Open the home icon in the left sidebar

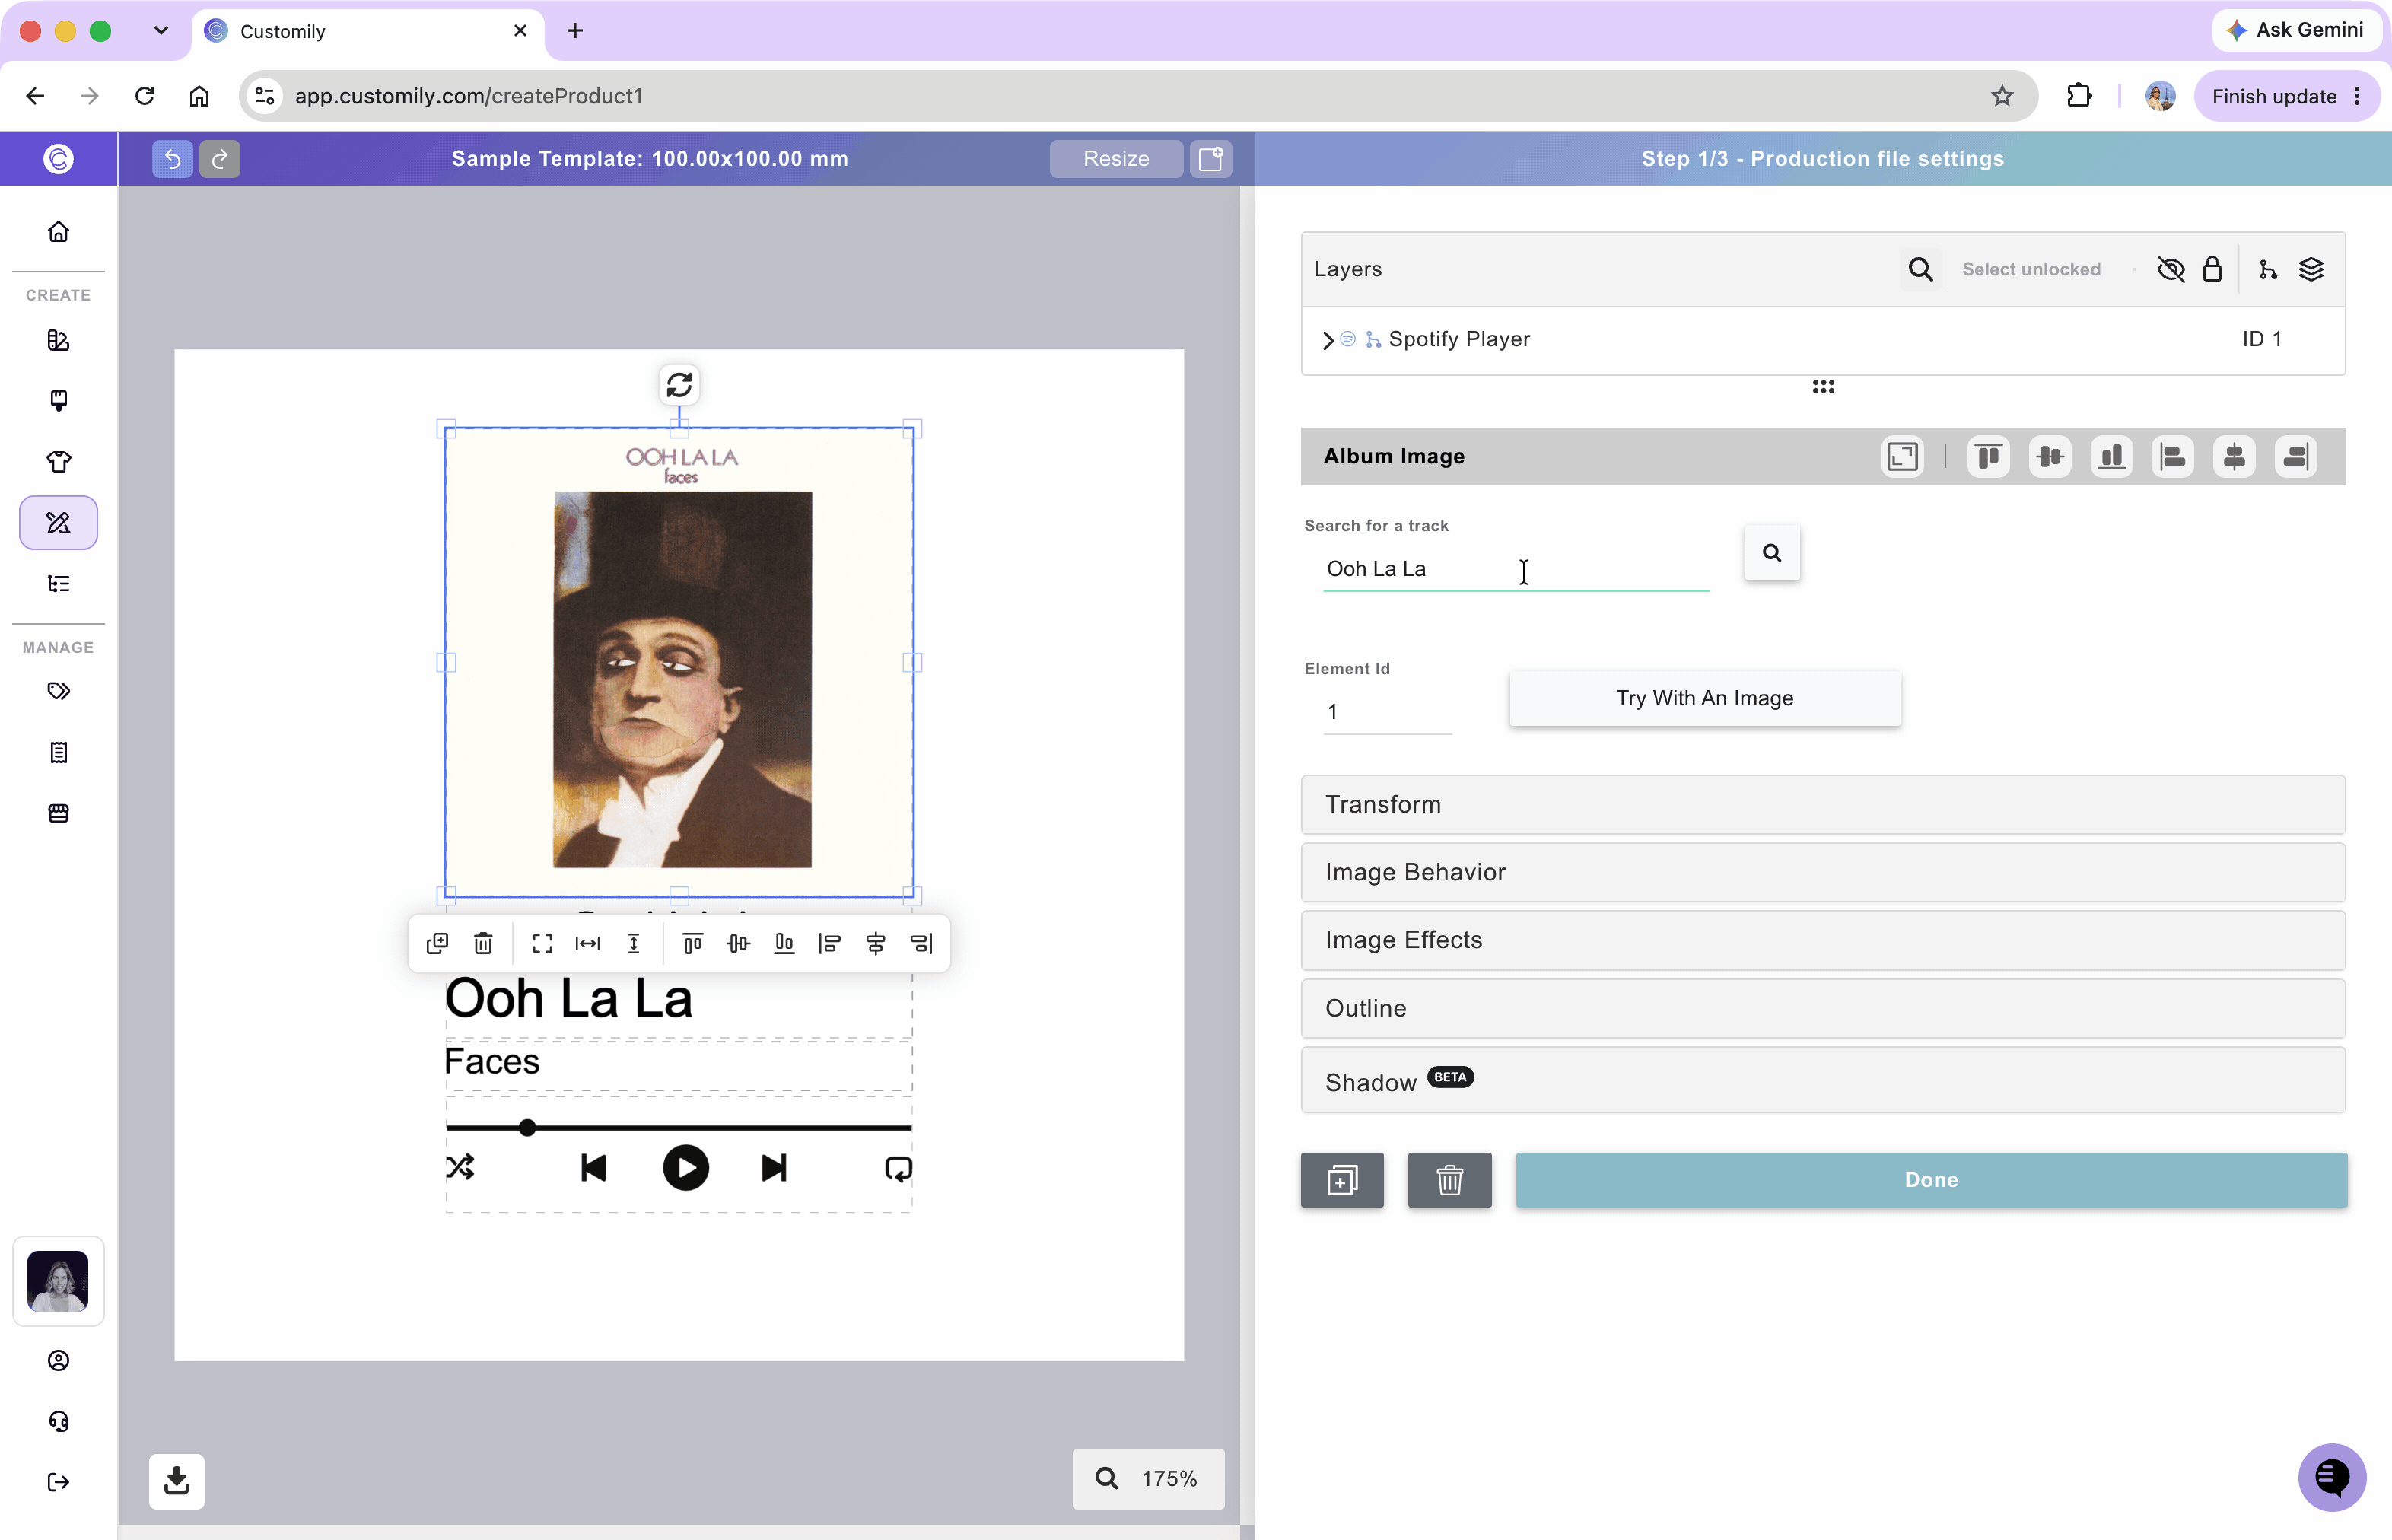(58, 232)
